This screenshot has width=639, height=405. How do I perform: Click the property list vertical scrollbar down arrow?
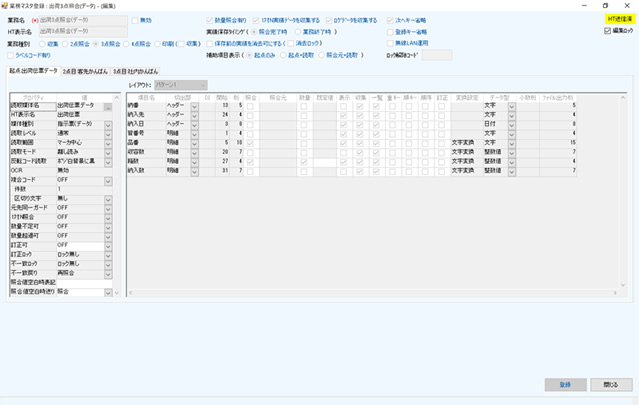point(114,294)
